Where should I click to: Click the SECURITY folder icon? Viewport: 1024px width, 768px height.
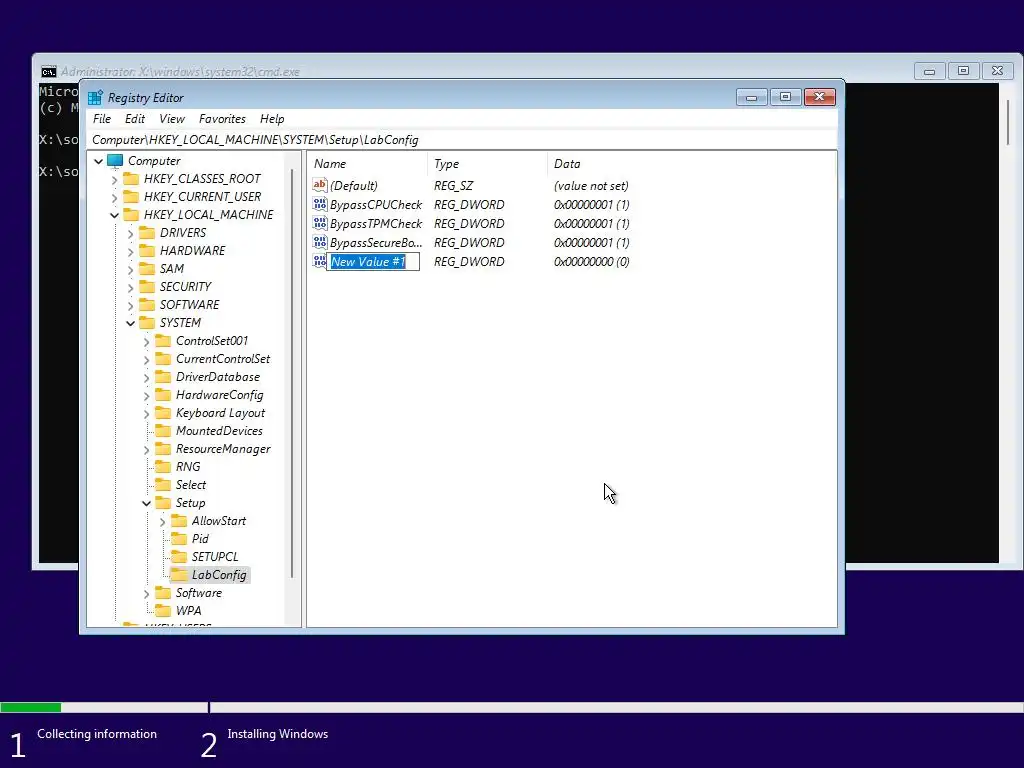click(148, 287)
